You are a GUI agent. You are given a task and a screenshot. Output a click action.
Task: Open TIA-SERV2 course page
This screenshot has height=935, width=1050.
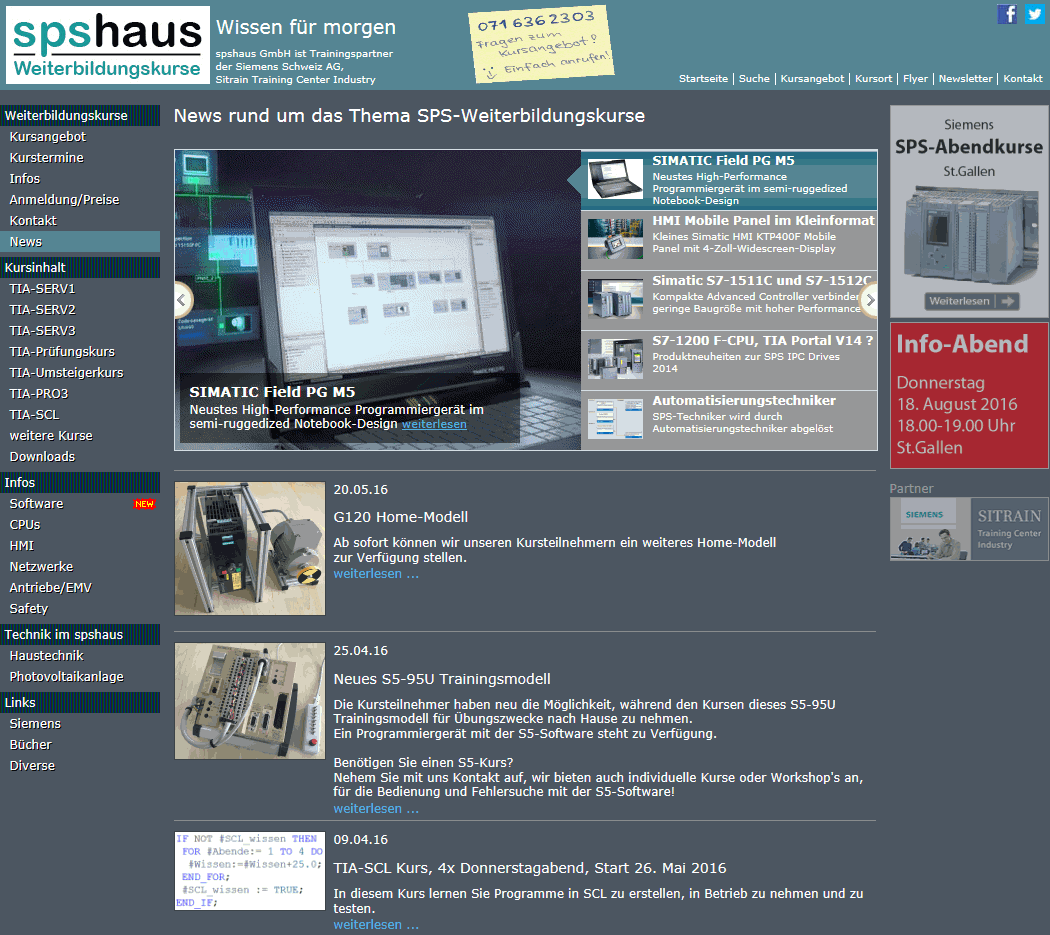click(42, 310)
